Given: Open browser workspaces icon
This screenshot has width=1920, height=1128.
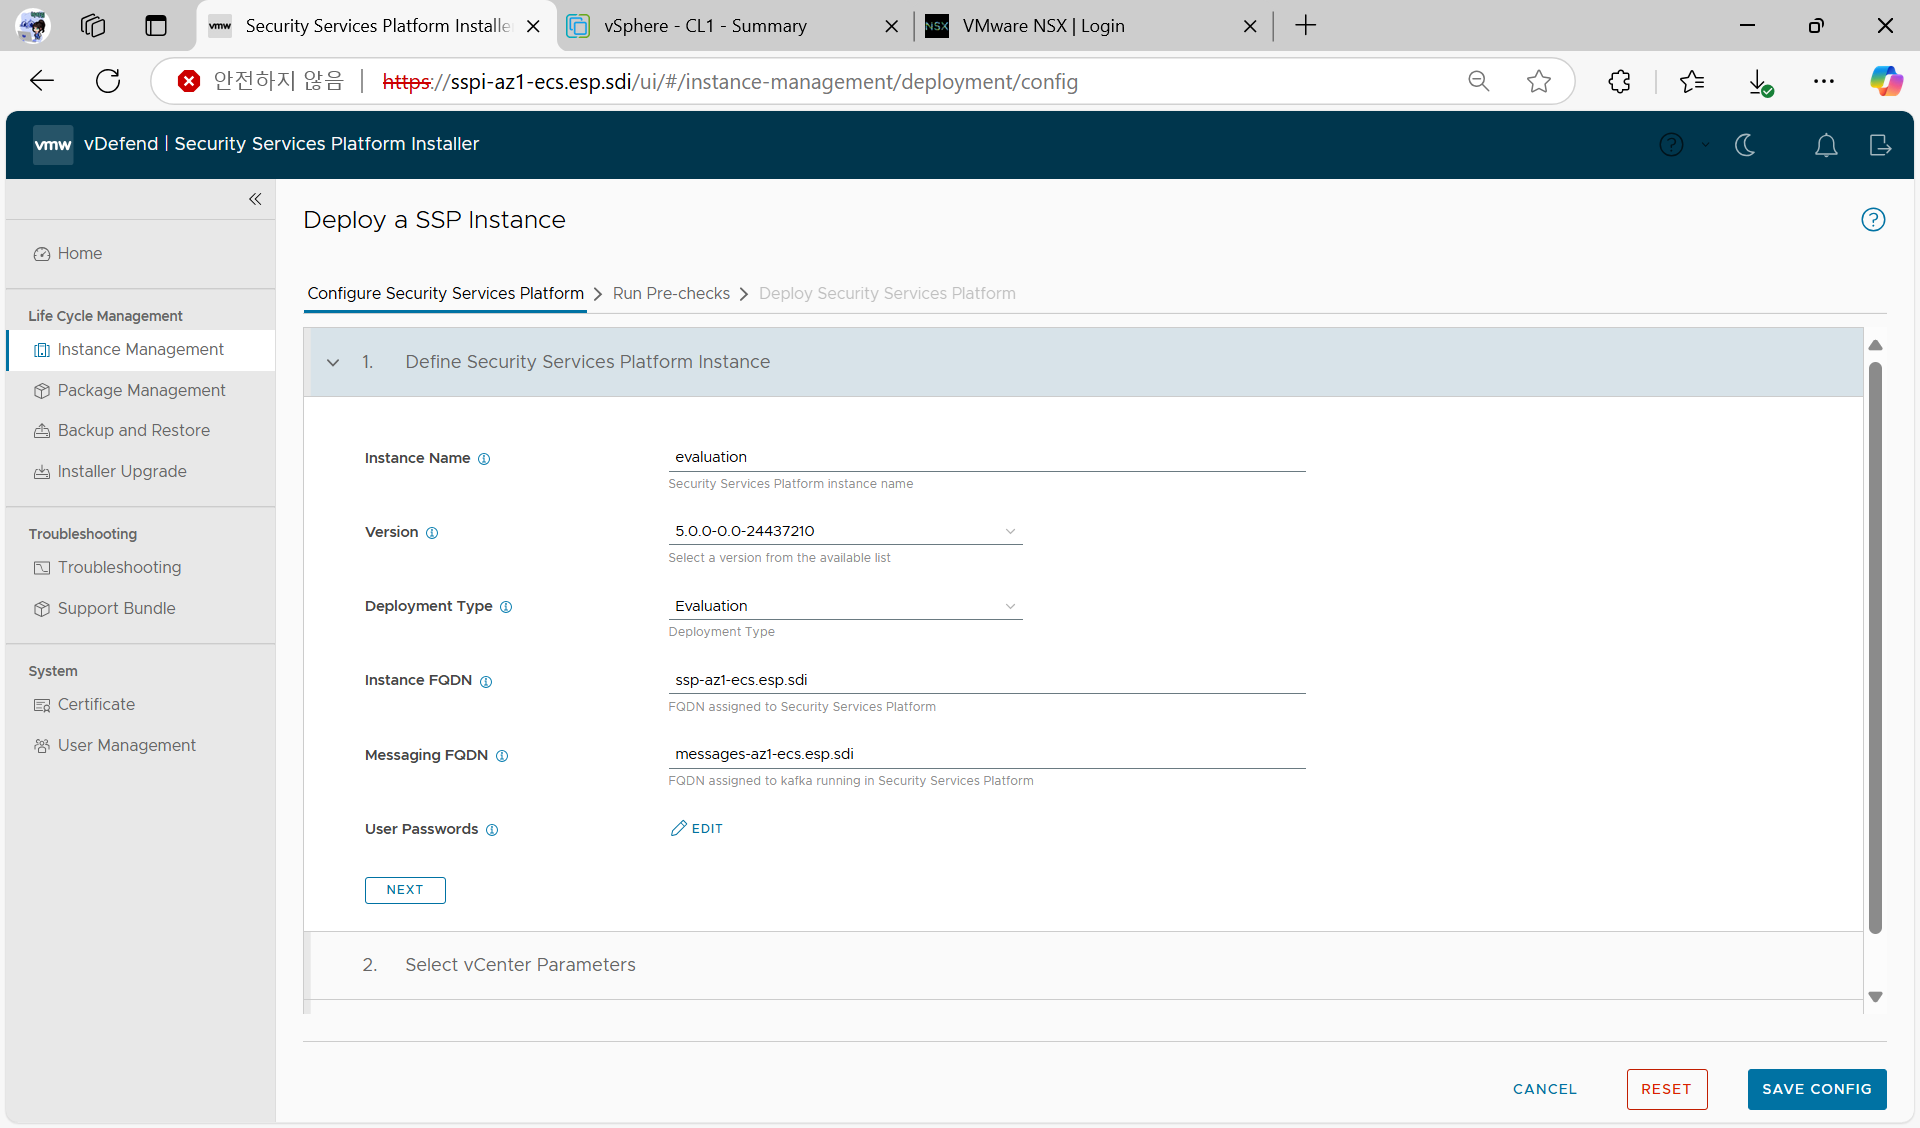Looking at the screenshot, I should pos(93,26).
